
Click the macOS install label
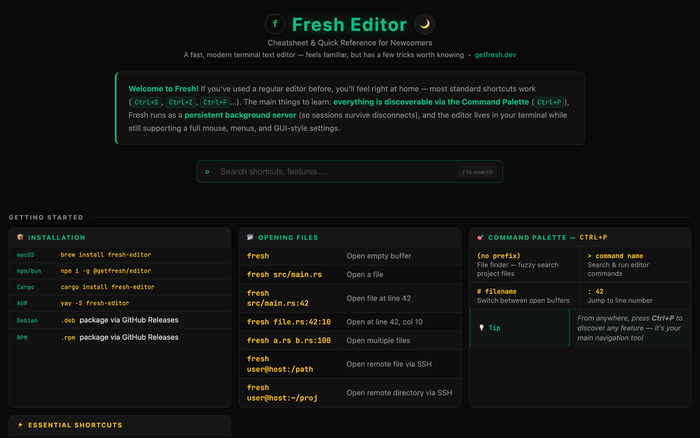(25, 255)
